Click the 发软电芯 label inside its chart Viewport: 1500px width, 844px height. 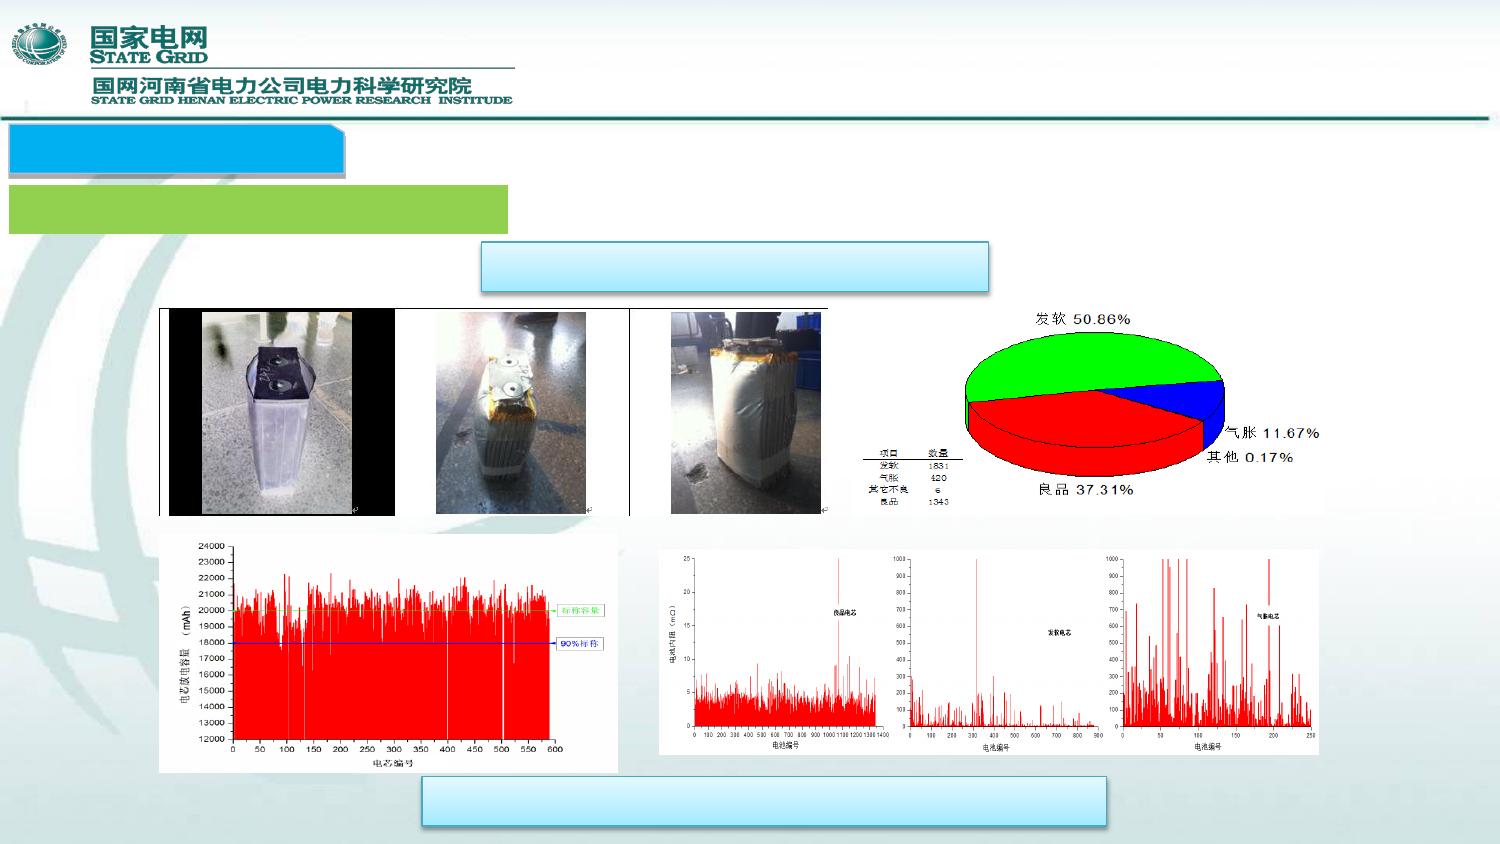pyautogui.click(x=1059, y=632)
